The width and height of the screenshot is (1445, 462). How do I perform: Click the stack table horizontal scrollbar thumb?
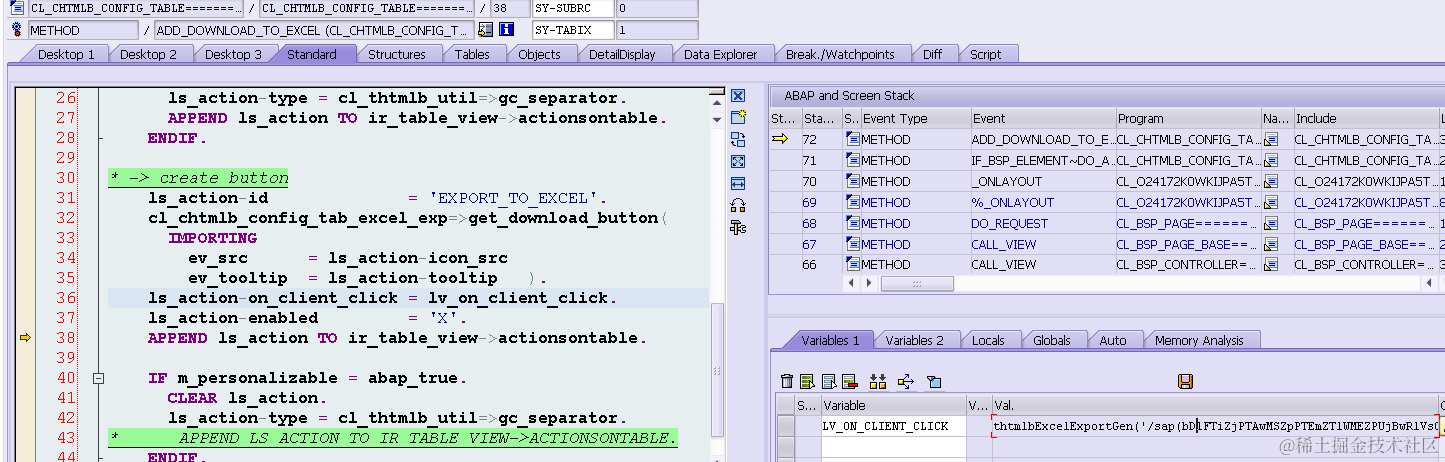pos(917,284)
